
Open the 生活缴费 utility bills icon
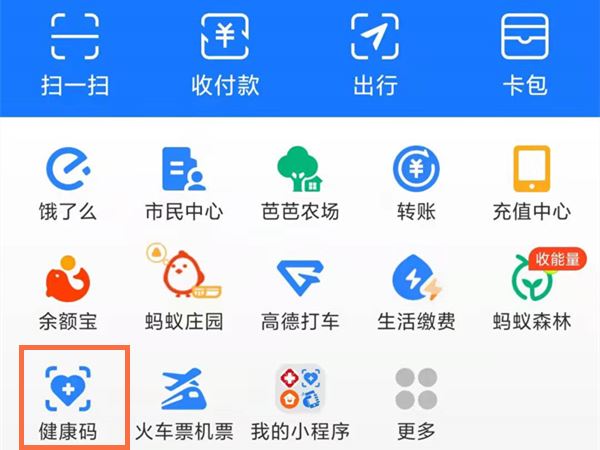pyautogui.click(x=417, y=278)
